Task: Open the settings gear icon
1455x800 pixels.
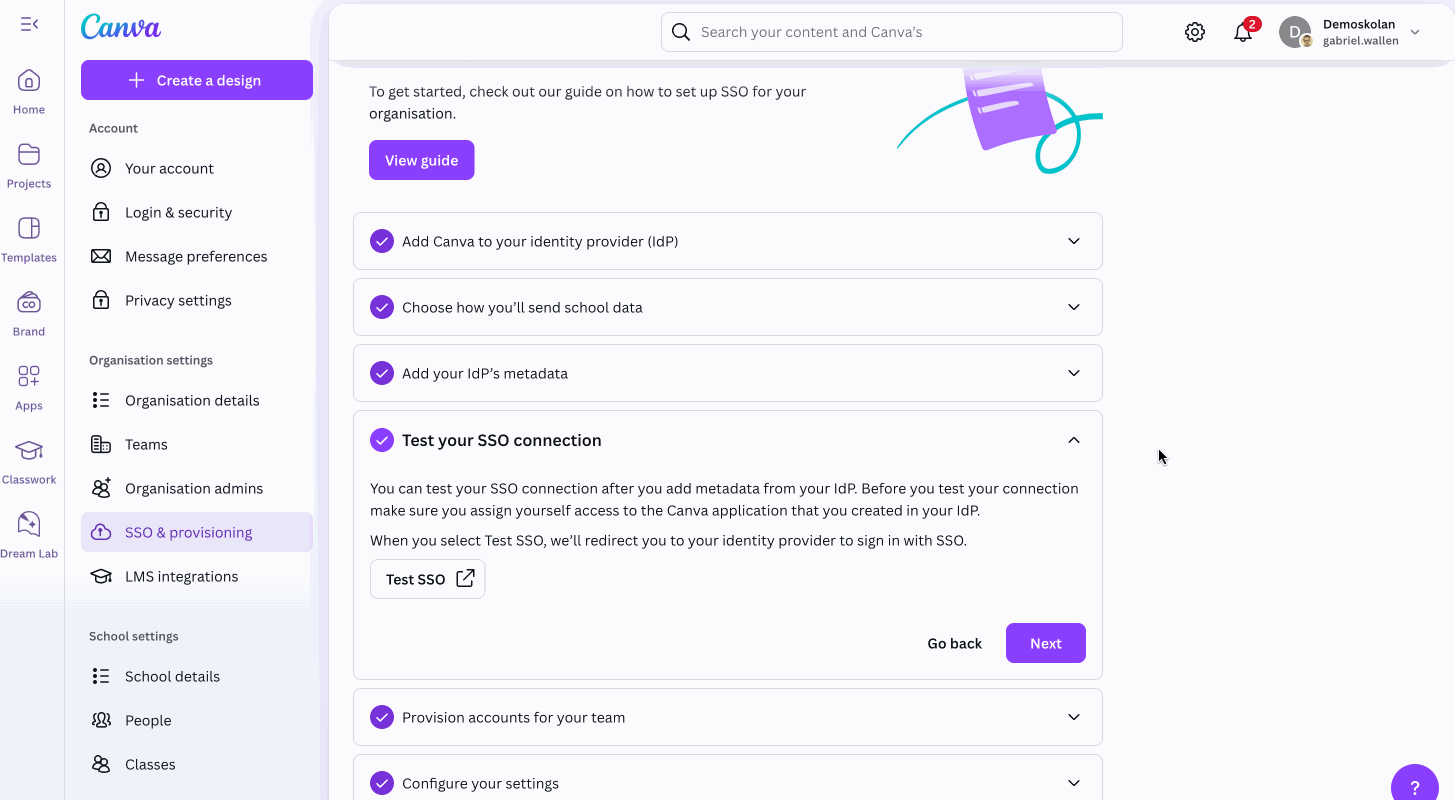Action: 1195,32
